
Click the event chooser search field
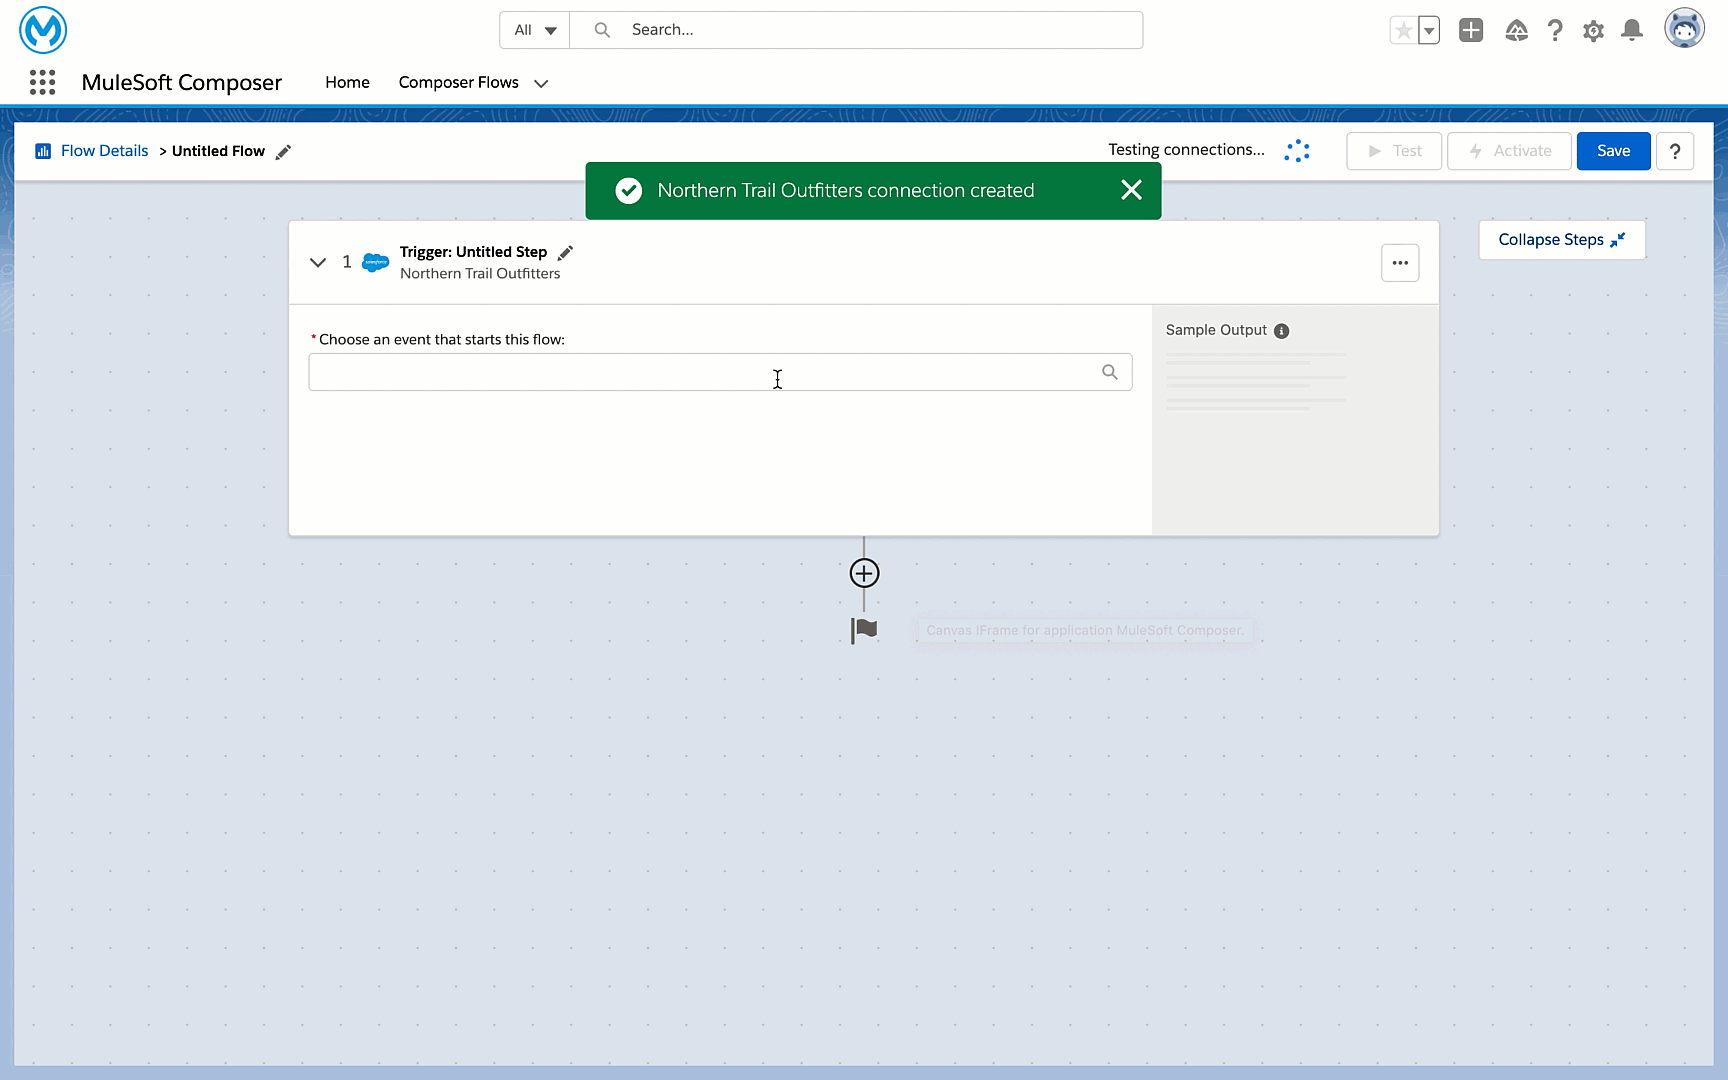720,372
